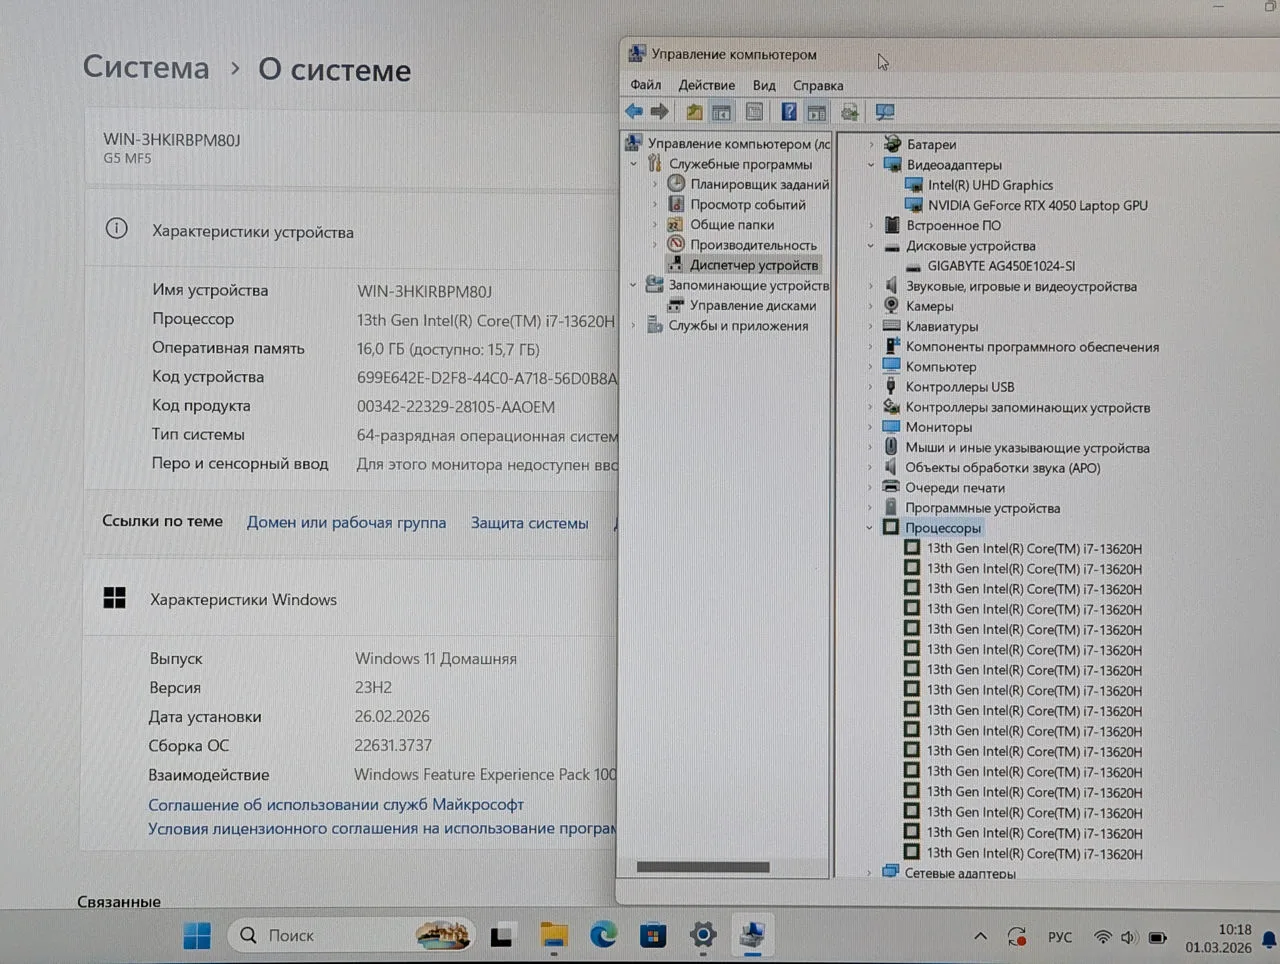Viewport: 1280px width, 964px height.
Task: Expand the Батареи node
Action: pos(871,144)
